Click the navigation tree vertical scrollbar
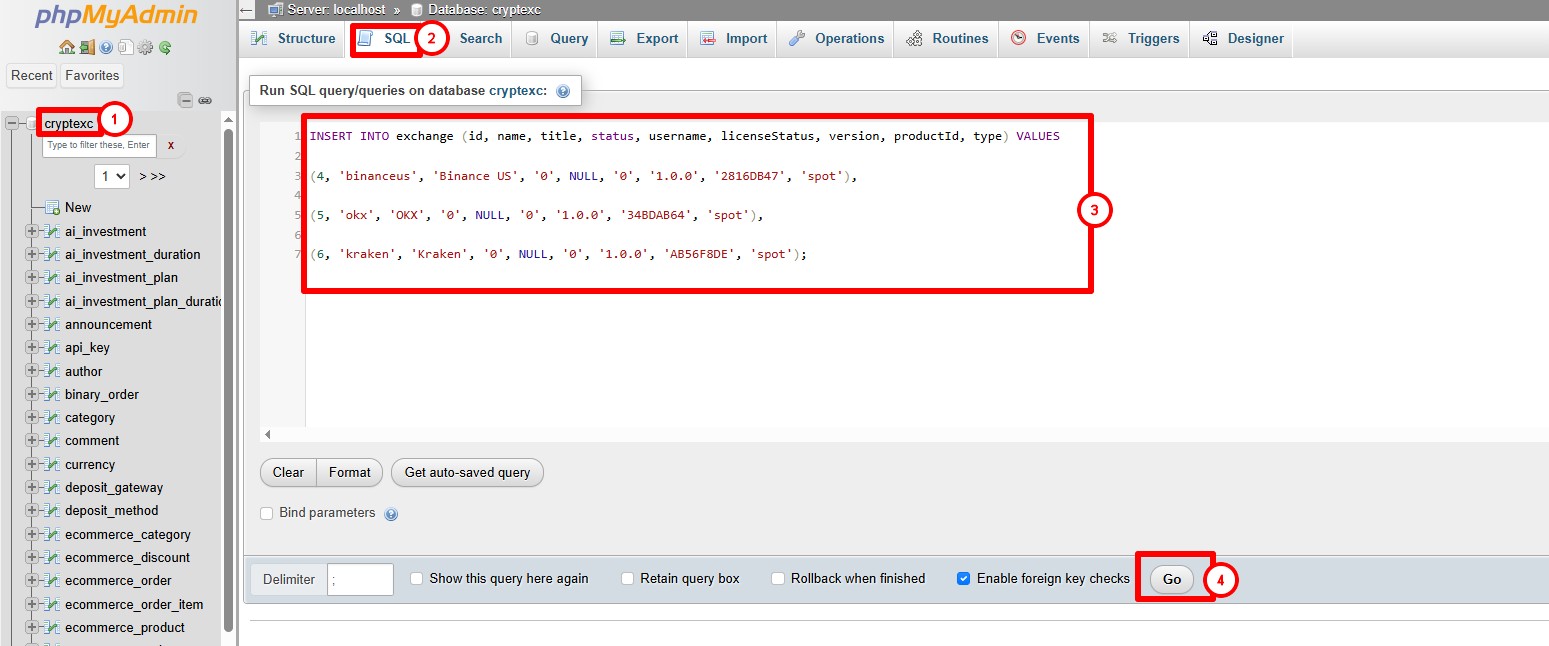This screenshot has width=1549, height=646. coord(228,380)
